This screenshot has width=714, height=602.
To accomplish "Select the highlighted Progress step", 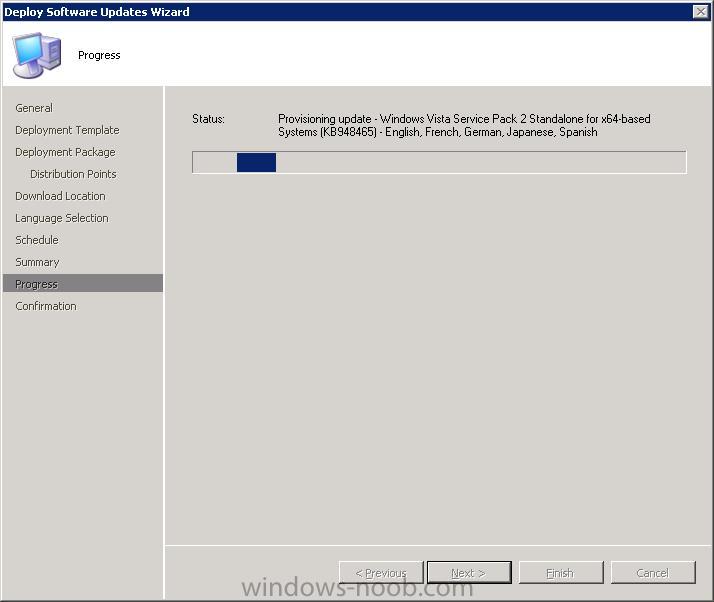I will tap(83, 283).
